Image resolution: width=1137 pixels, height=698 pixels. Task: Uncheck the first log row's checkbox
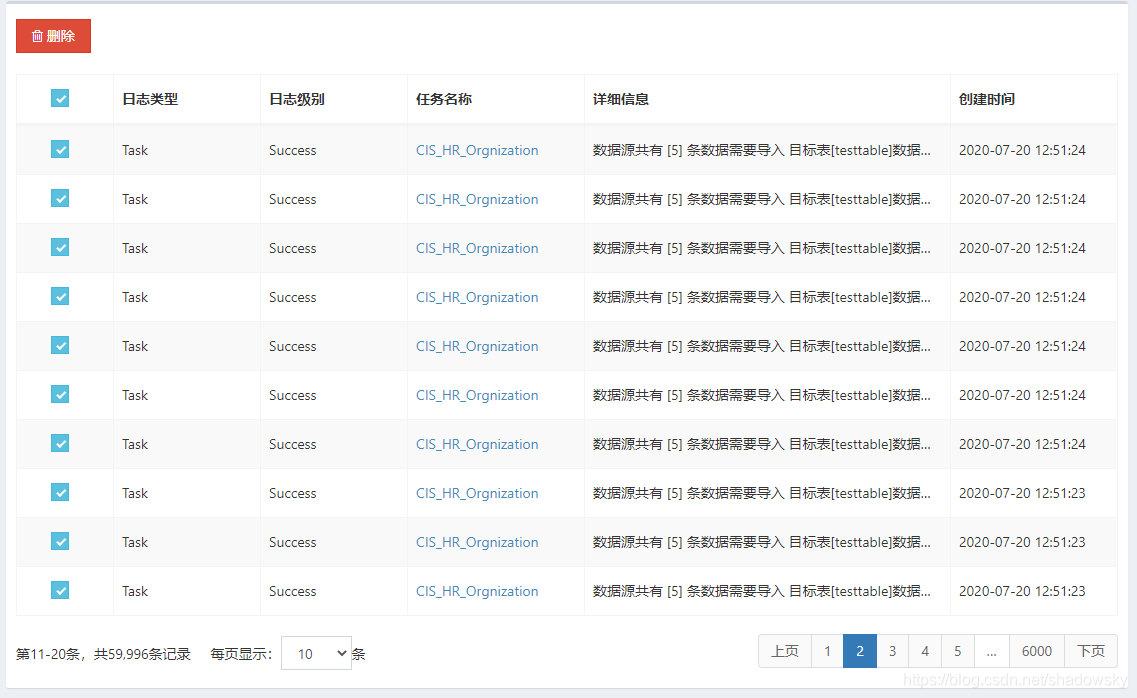click(x=60, y=149)
